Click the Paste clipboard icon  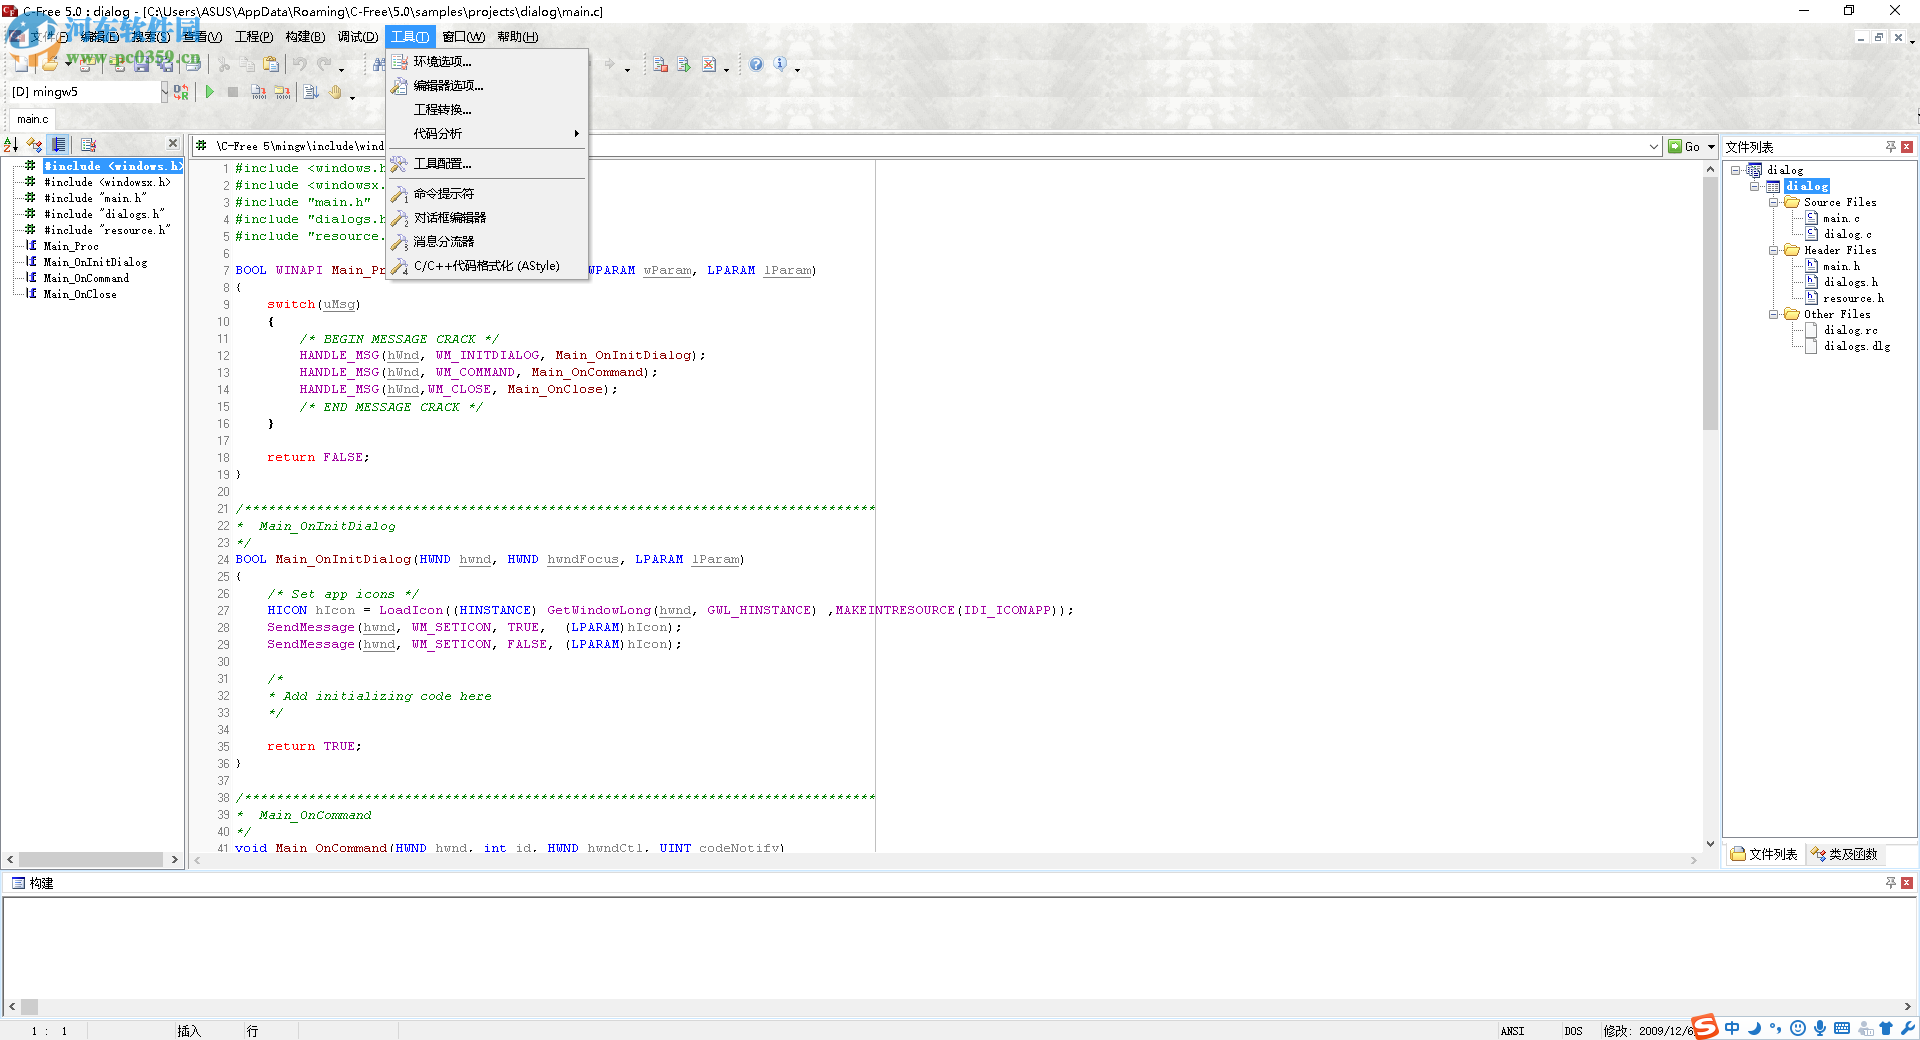271,65
